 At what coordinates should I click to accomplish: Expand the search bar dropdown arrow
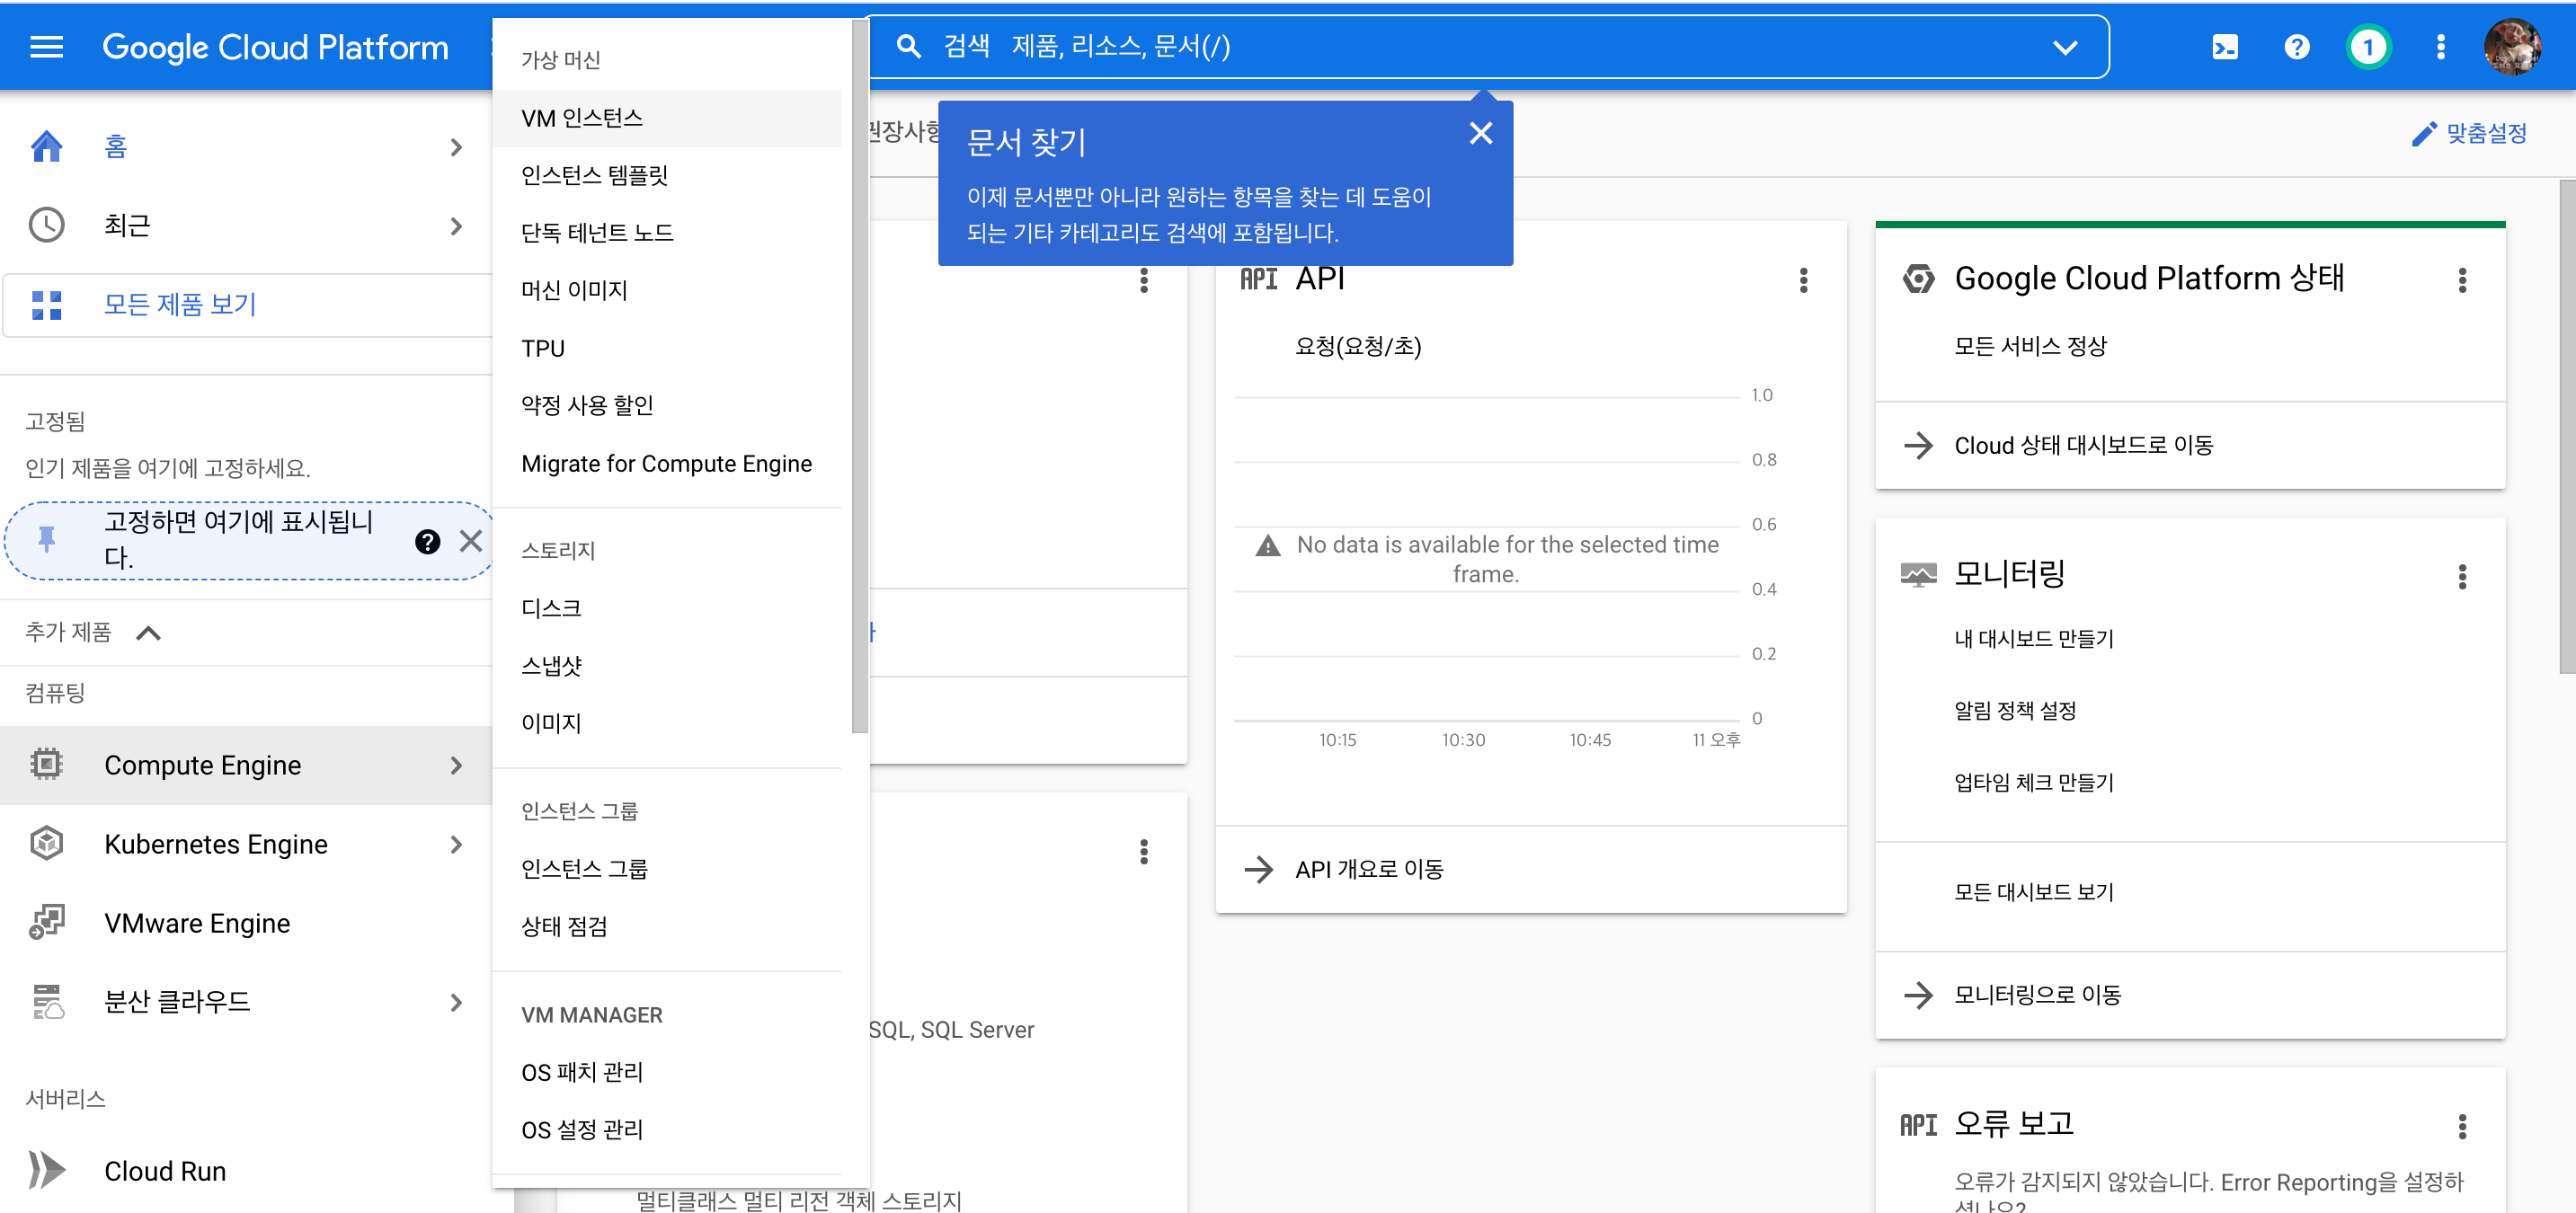click(x=2064, y=47)
